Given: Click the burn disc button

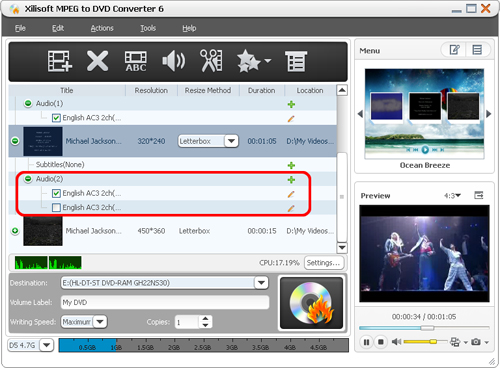Looking at the screenshot, I should click(311, 303).
